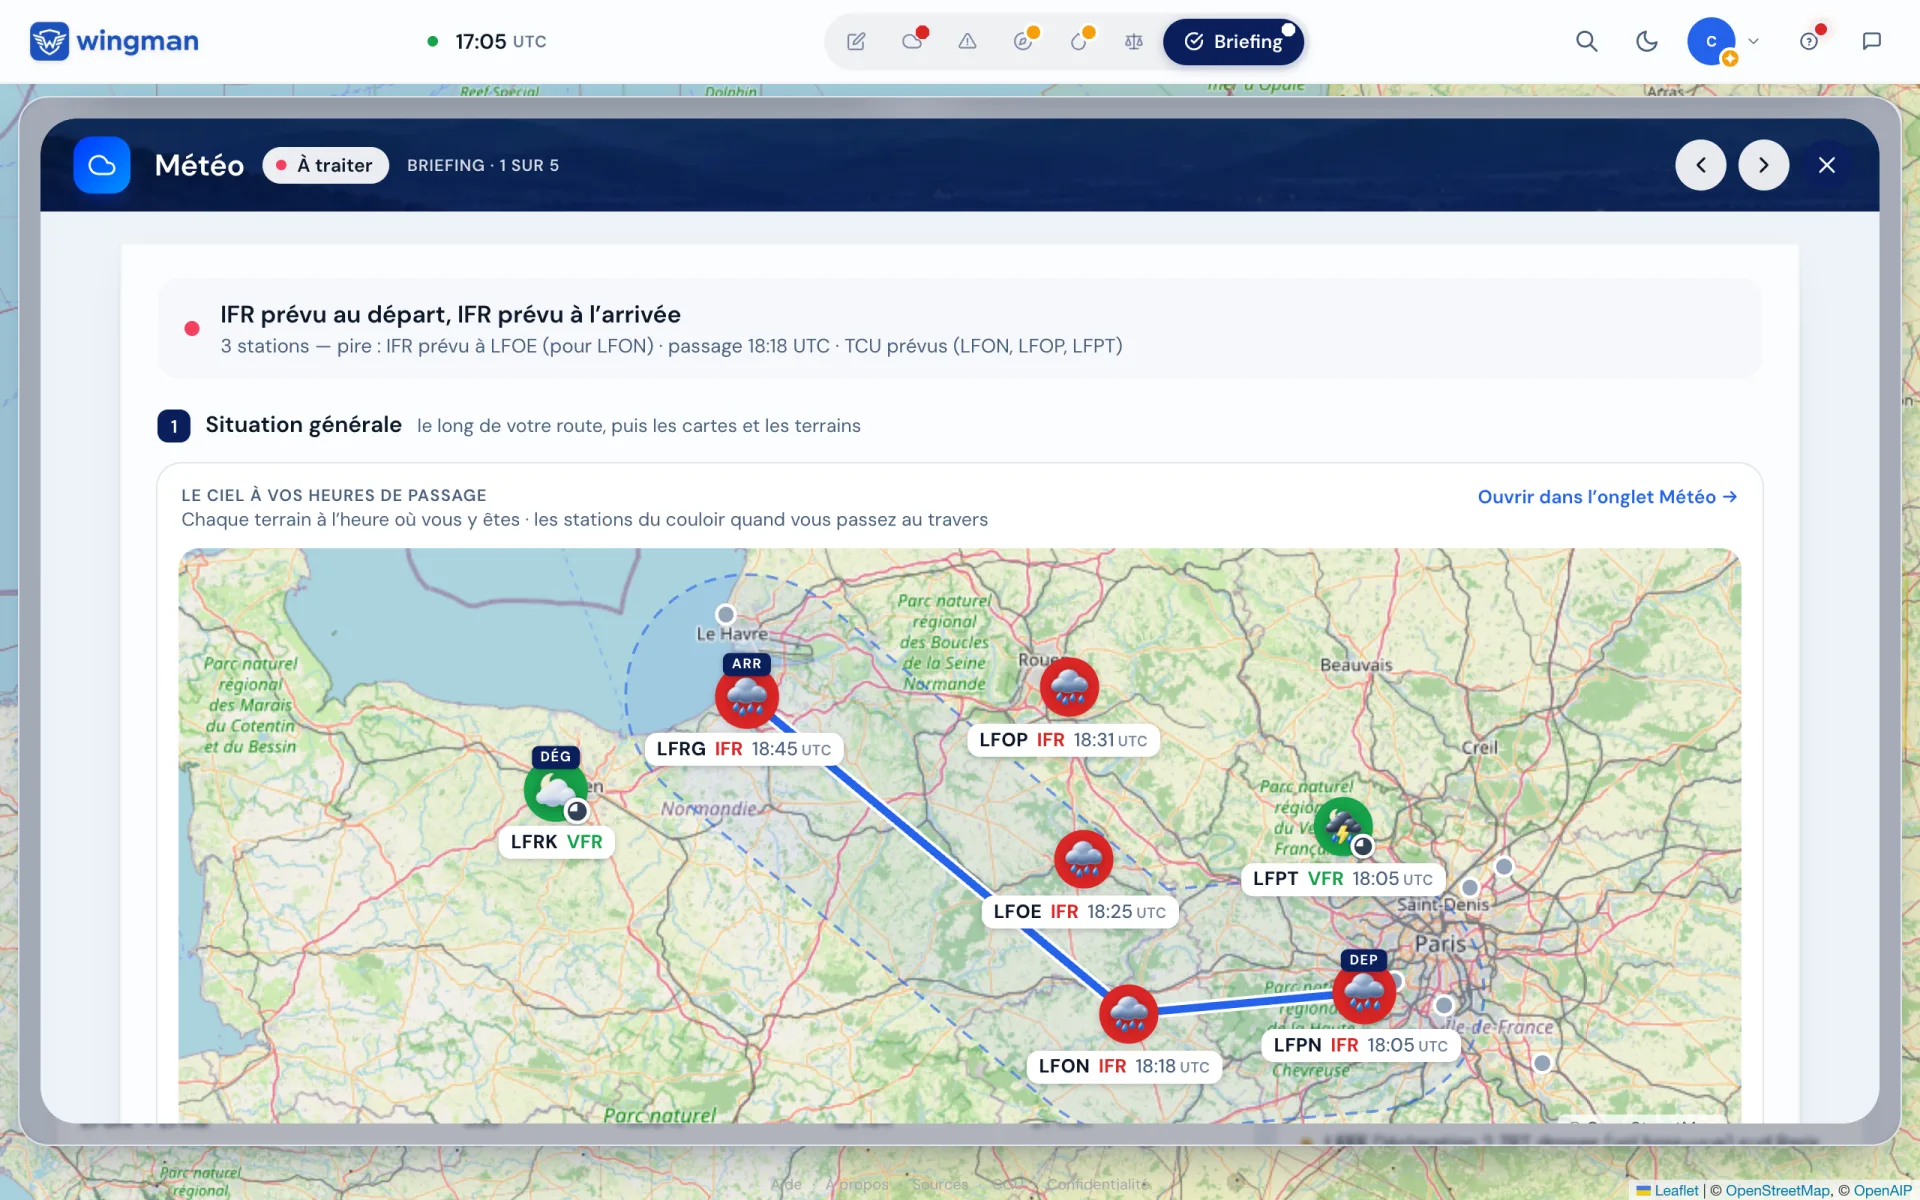Click the Situation générale heading

click(303, 425)
